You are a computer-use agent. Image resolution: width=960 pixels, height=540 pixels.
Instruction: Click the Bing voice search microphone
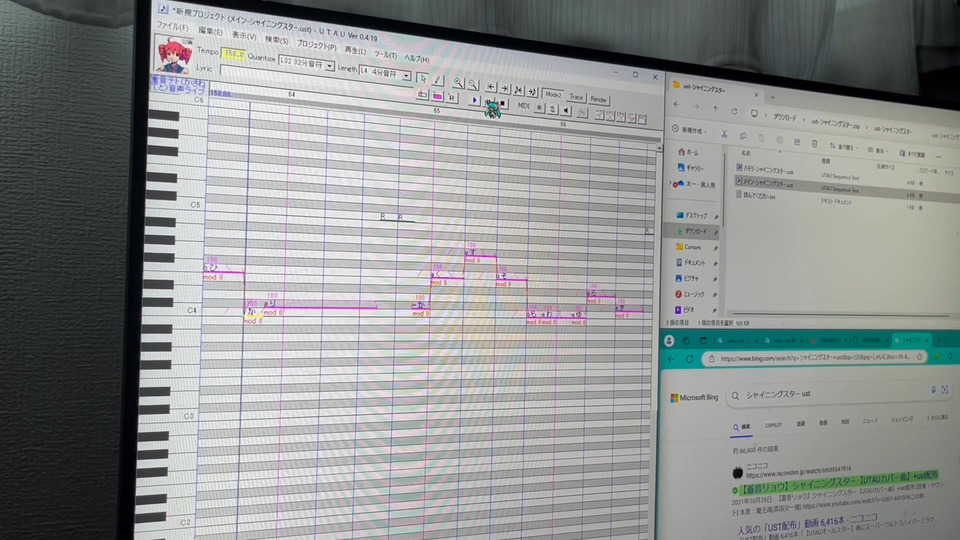tap(933, 390)
